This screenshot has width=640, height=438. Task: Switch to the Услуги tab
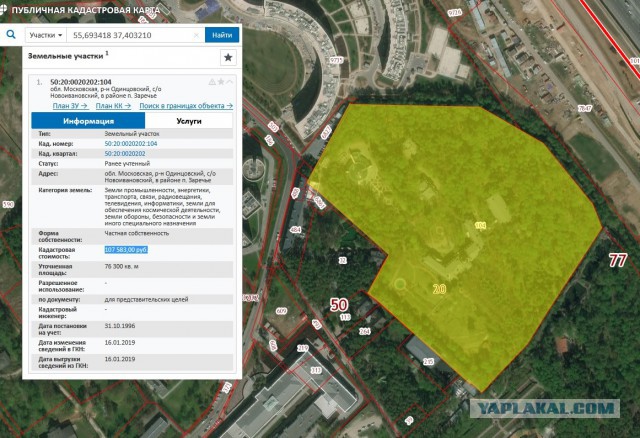click(x=189, y=121)
